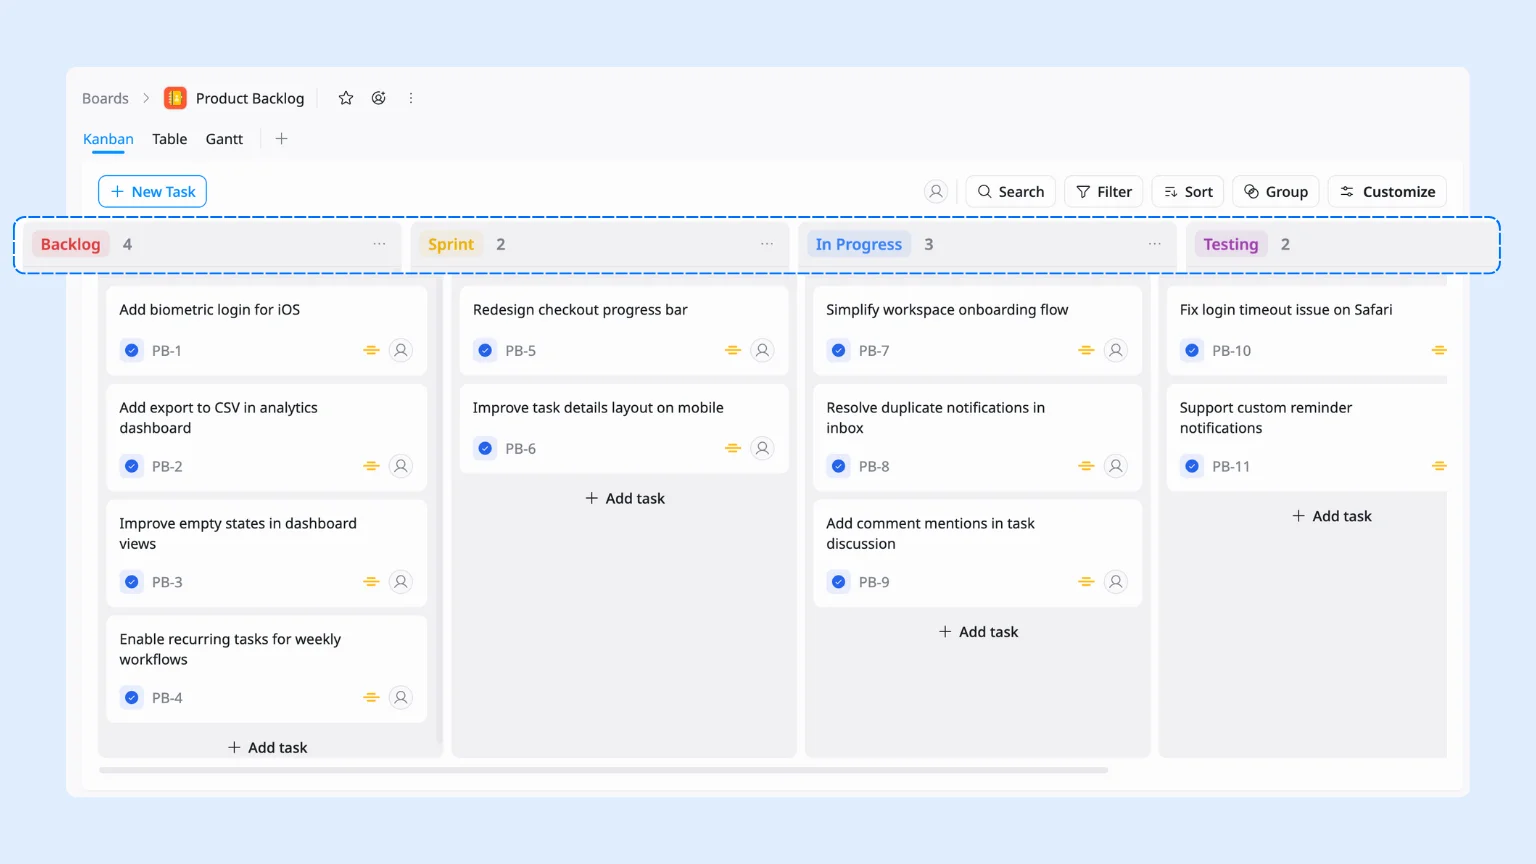Click priority icon on PB-5 card
Image resolution: width=1536 pixels, height=864 pixels.
(x=733, y=350)
